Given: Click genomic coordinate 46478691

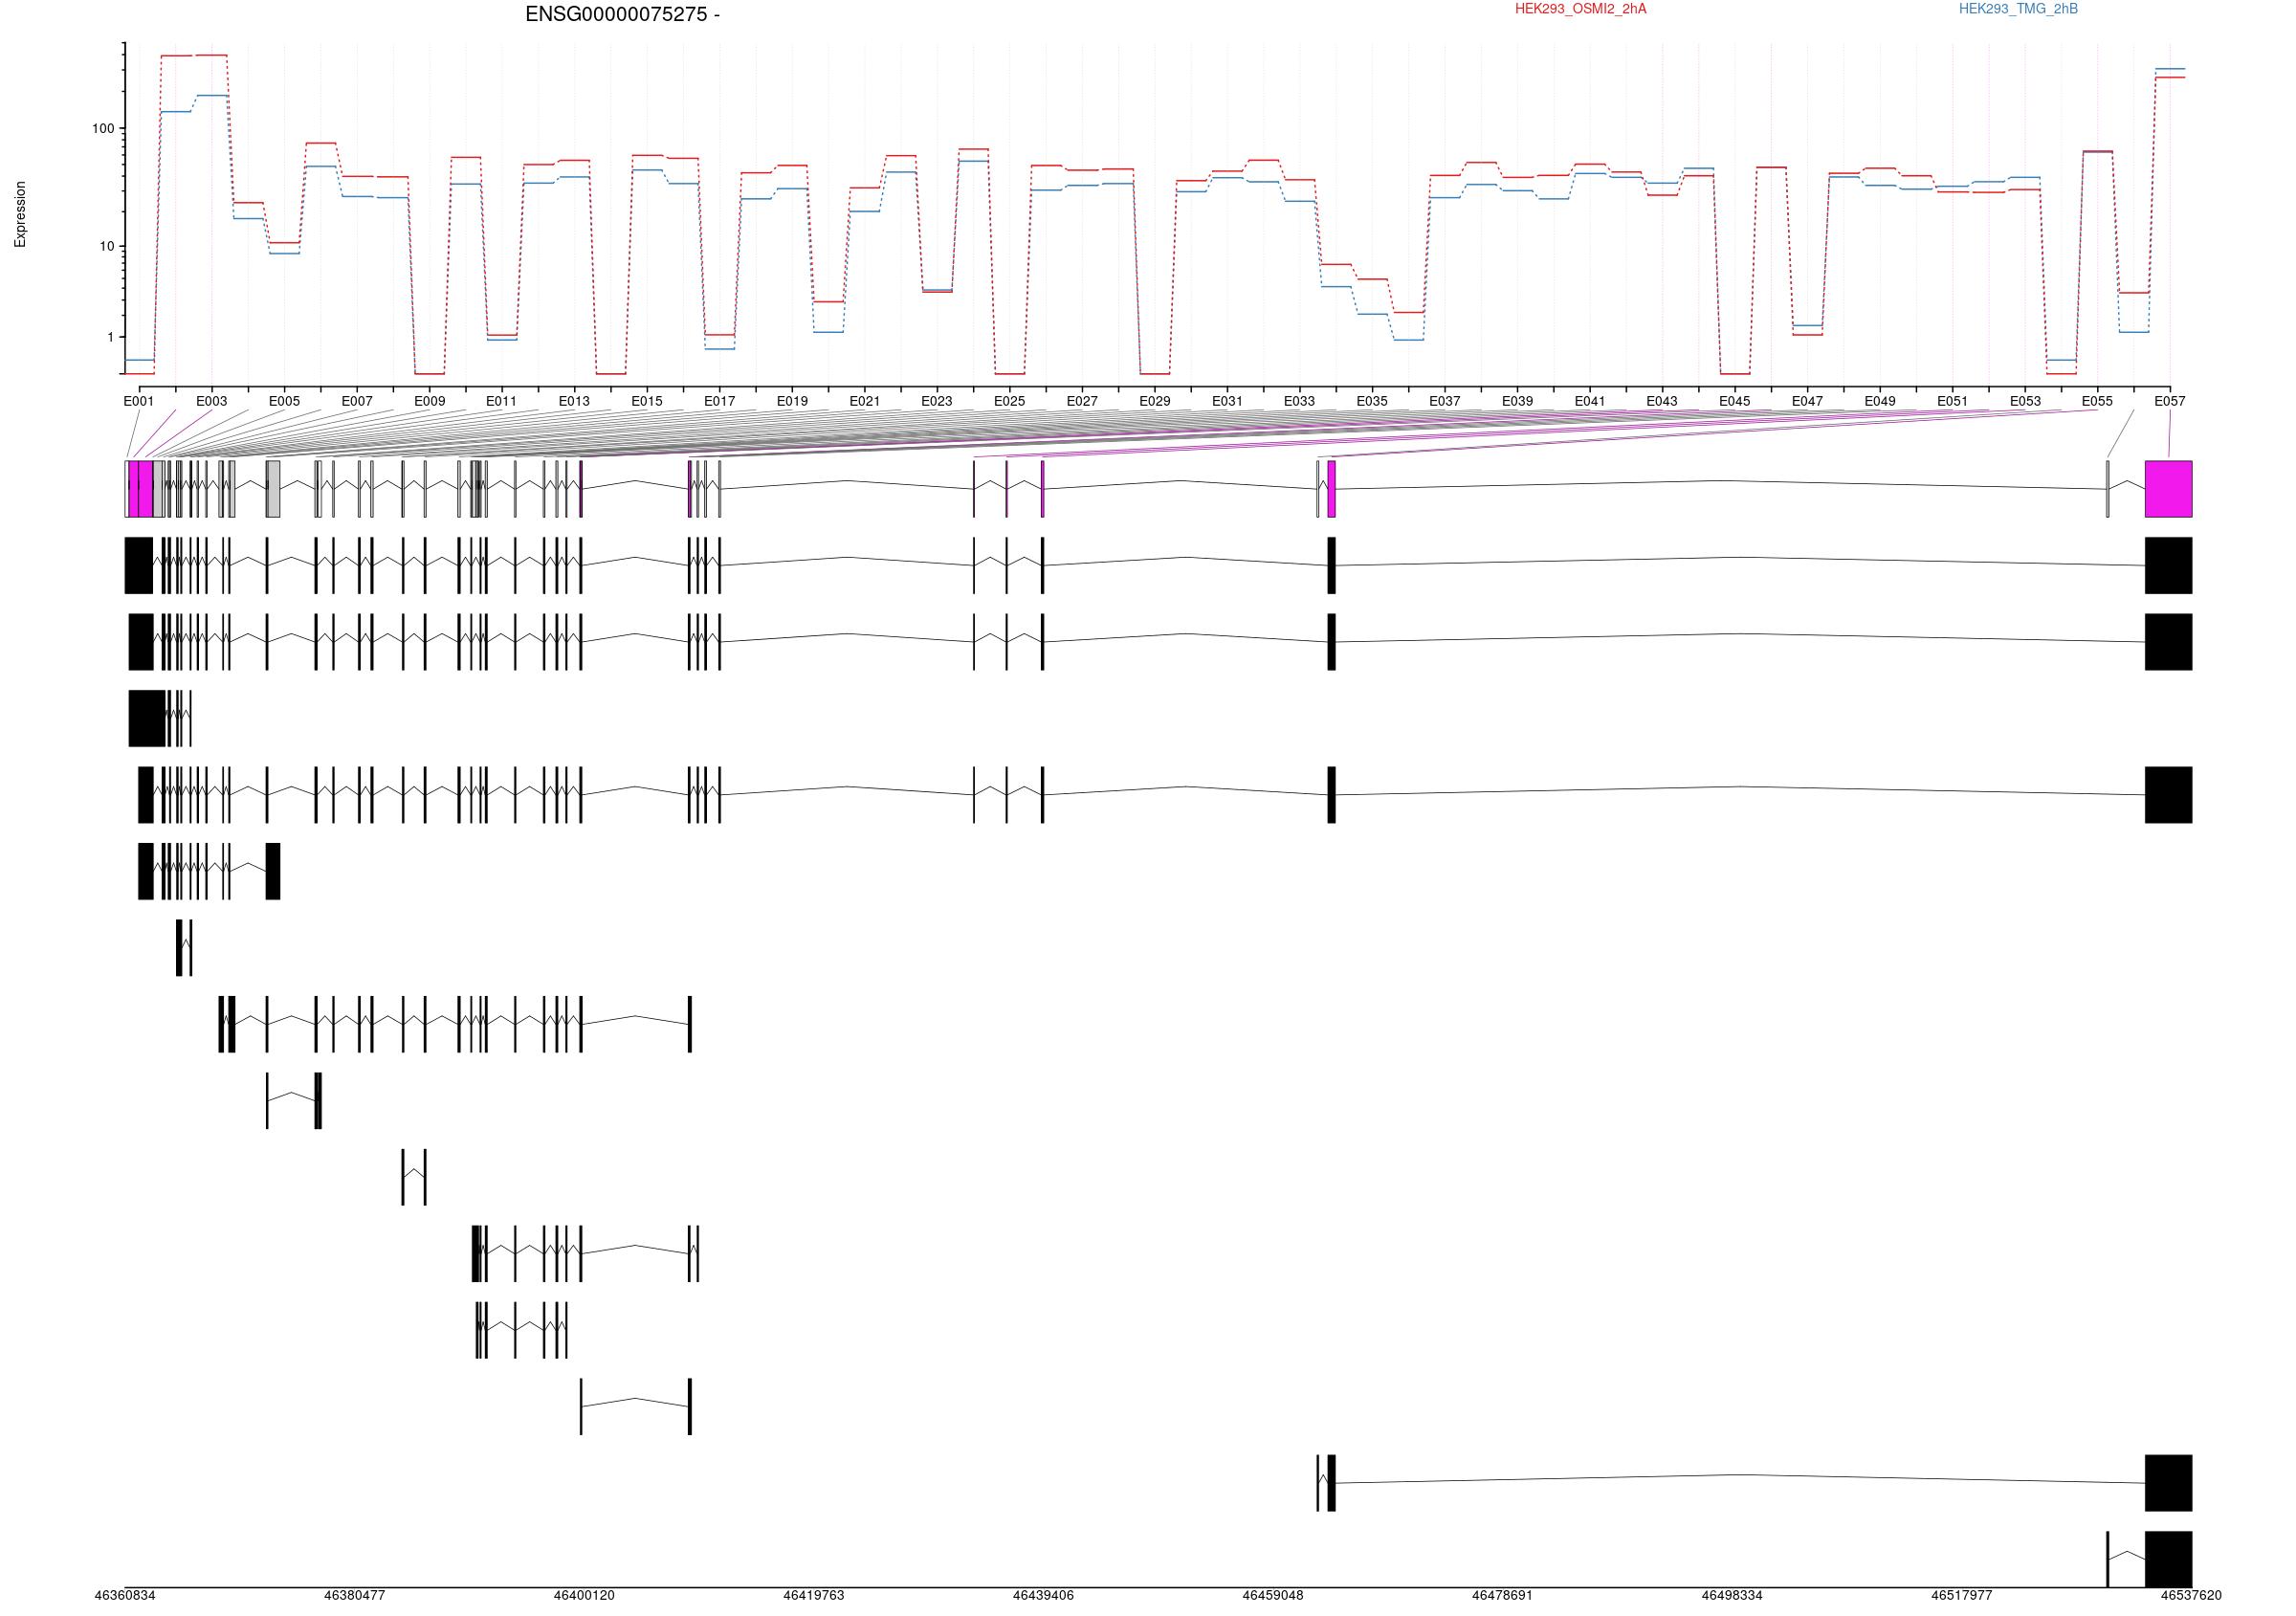Looking at the screenshot, I should 1503,1595.
